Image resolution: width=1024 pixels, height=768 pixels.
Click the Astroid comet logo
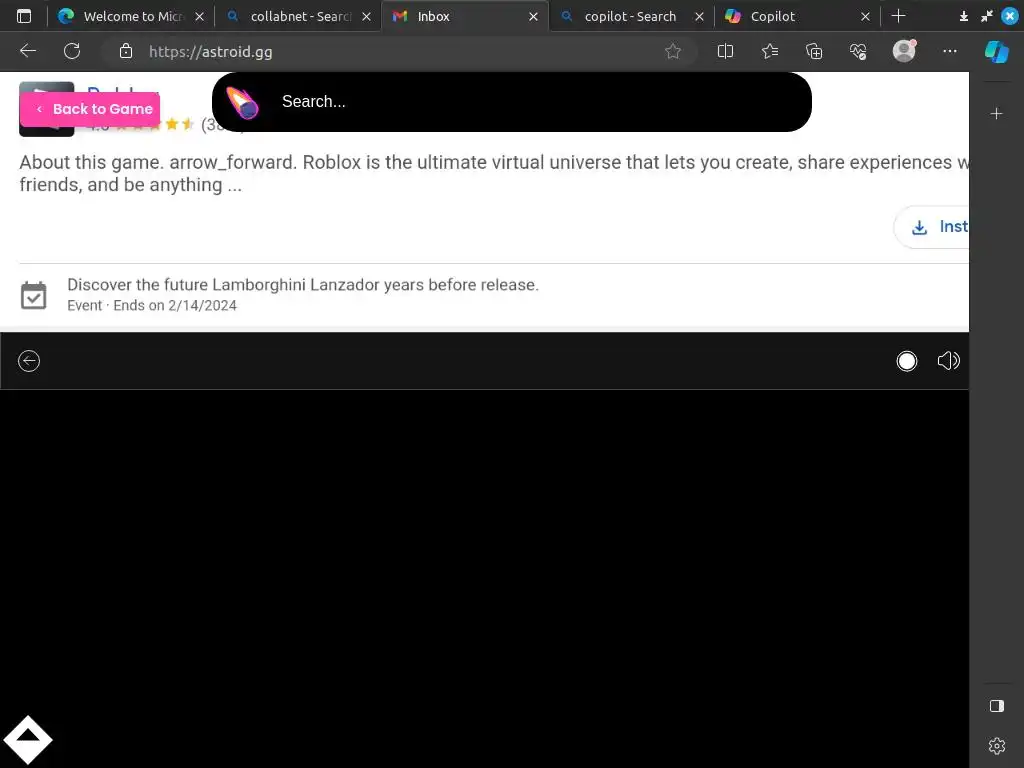[242, 103]
